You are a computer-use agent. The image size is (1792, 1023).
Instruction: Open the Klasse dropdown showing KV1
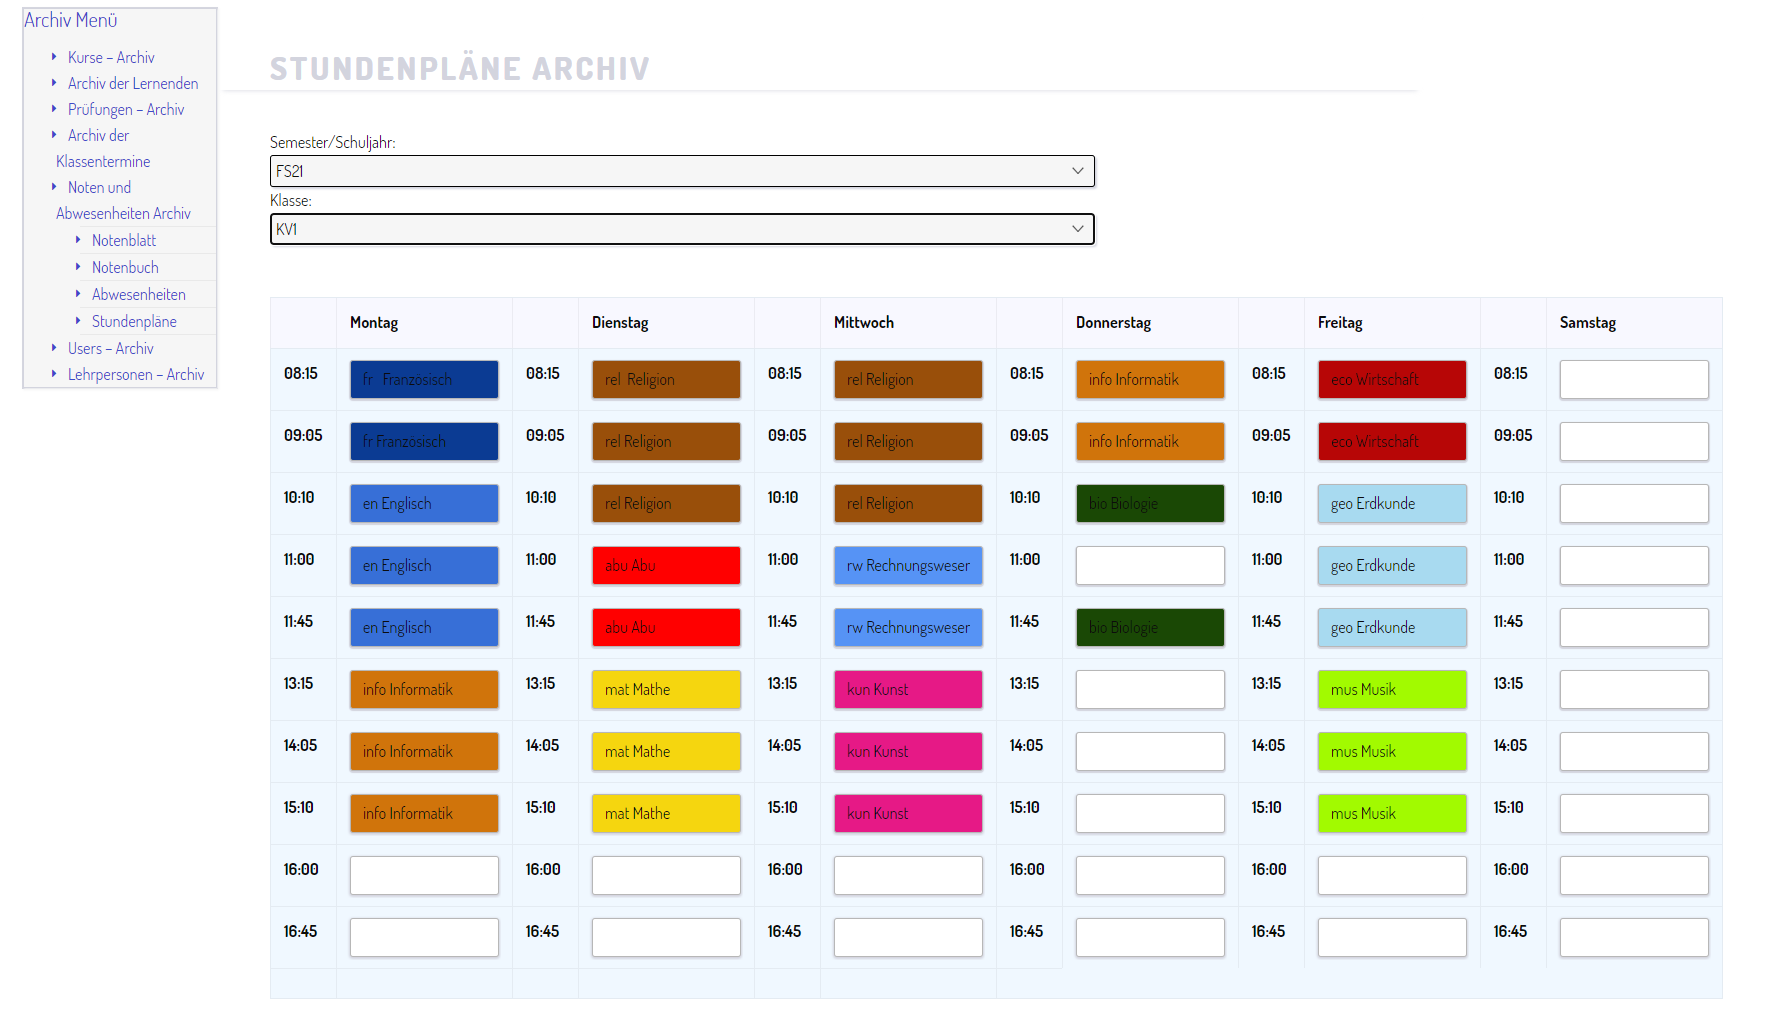(x=681, y=229)
